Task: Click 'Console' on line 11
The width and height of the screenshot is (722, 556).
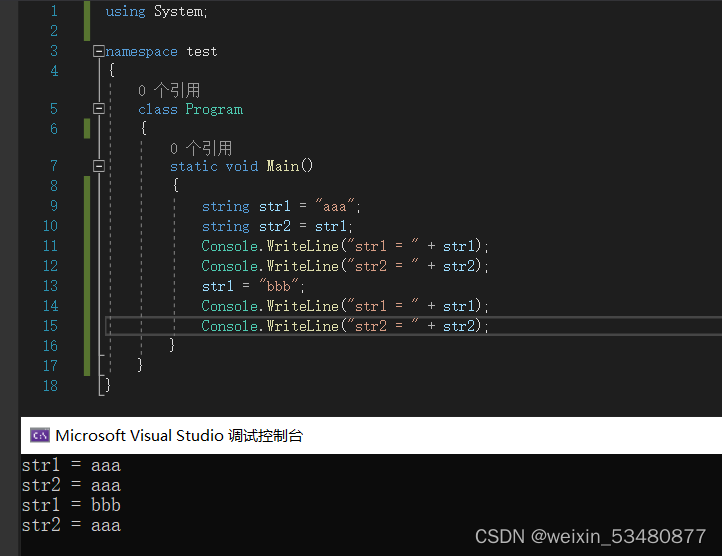Action: [x=229, y=246]
